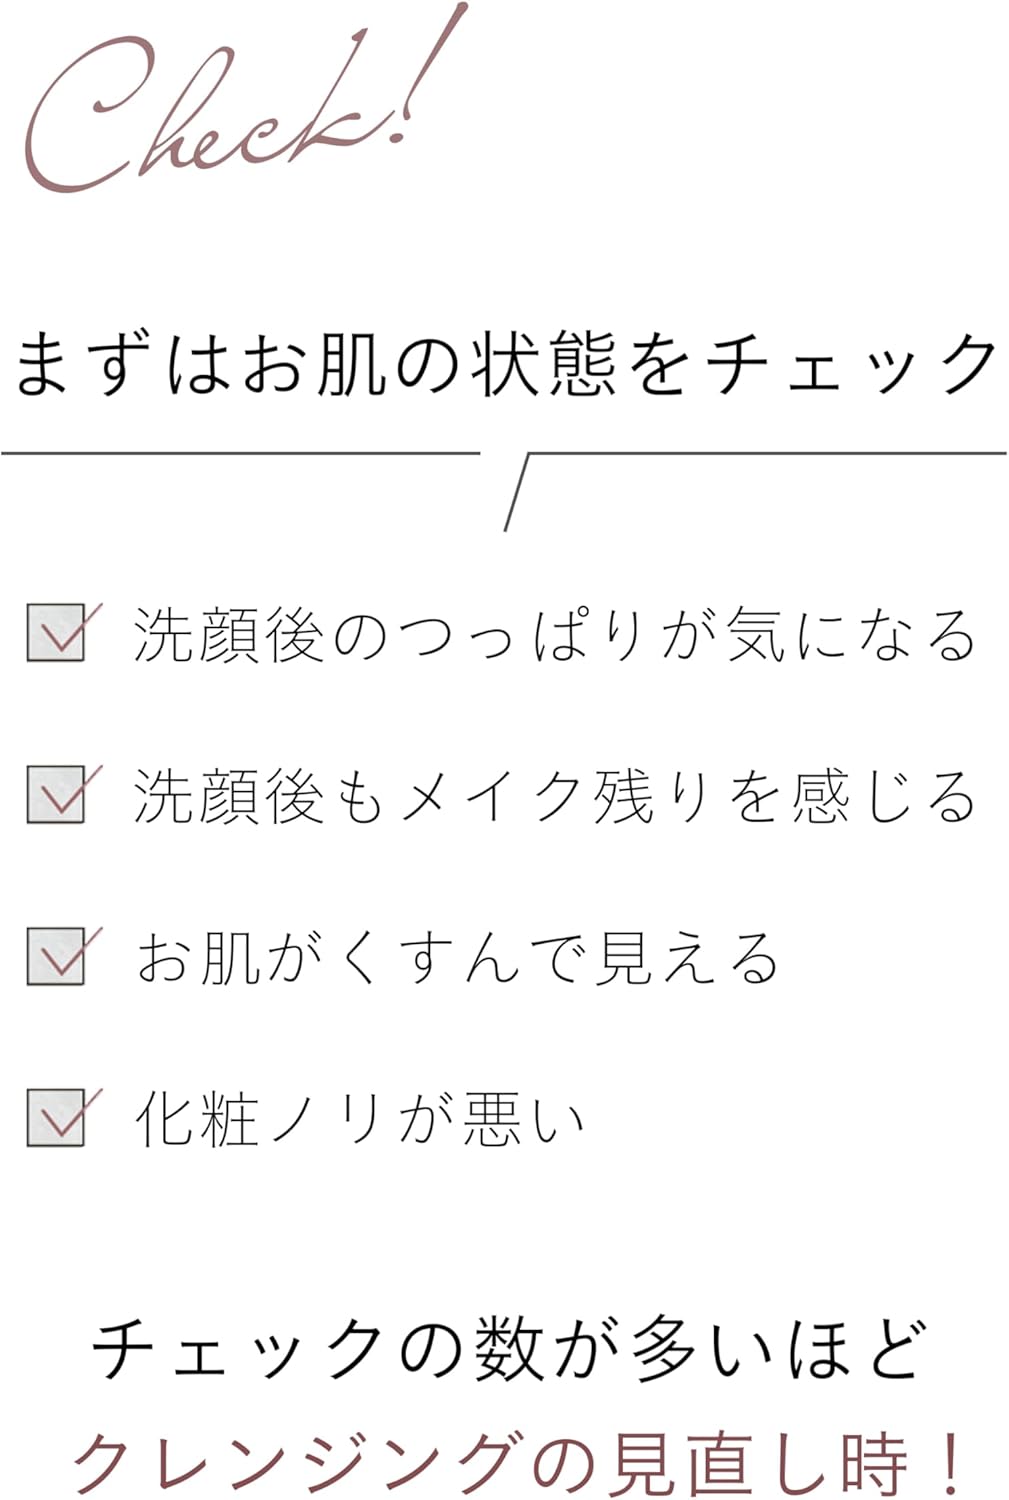1009x1500 pixels.
Task: Click the diagonal slash notch under the heading
Action: [516, 492]
